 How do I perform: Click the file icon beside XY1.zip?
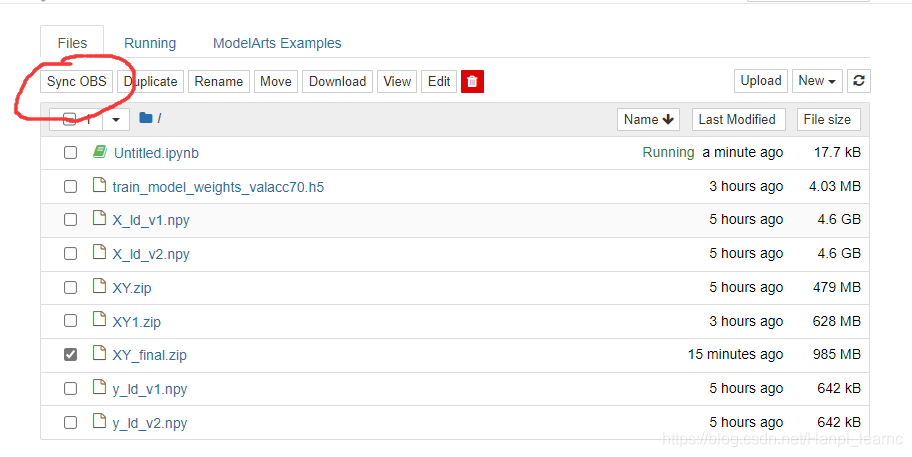pyautogui.click(x=99, y=320)
